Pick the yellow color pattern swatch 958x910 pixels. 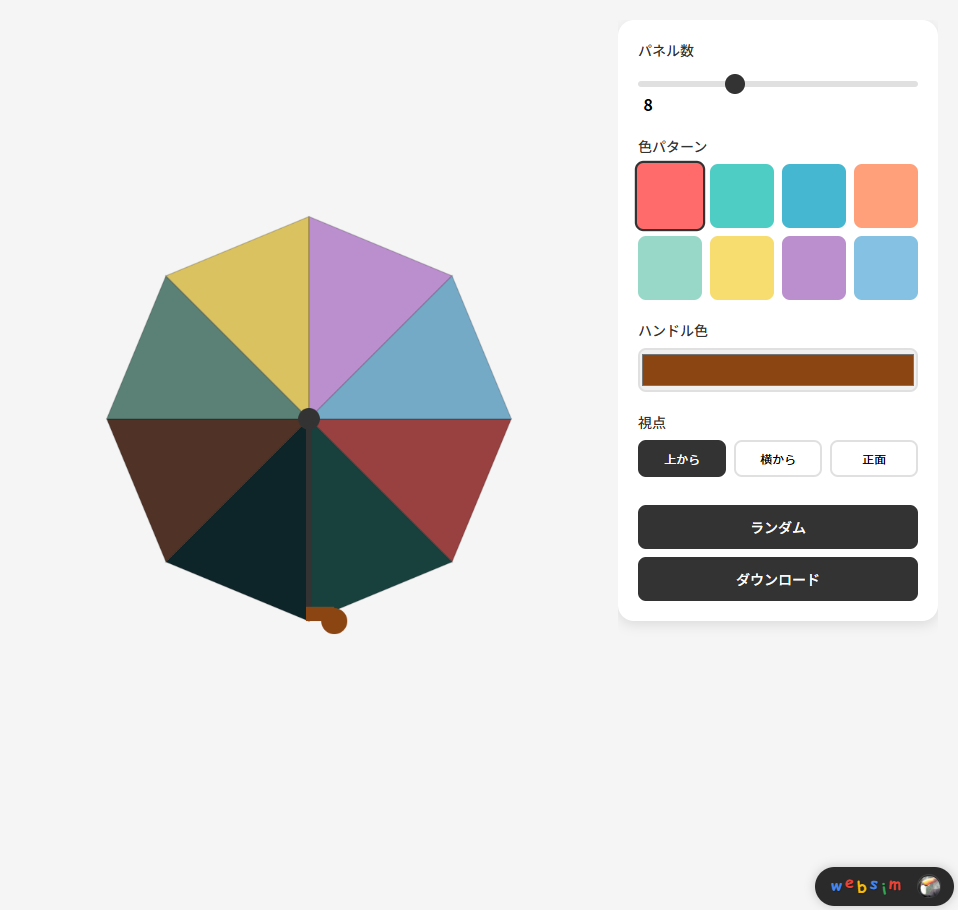742,268
